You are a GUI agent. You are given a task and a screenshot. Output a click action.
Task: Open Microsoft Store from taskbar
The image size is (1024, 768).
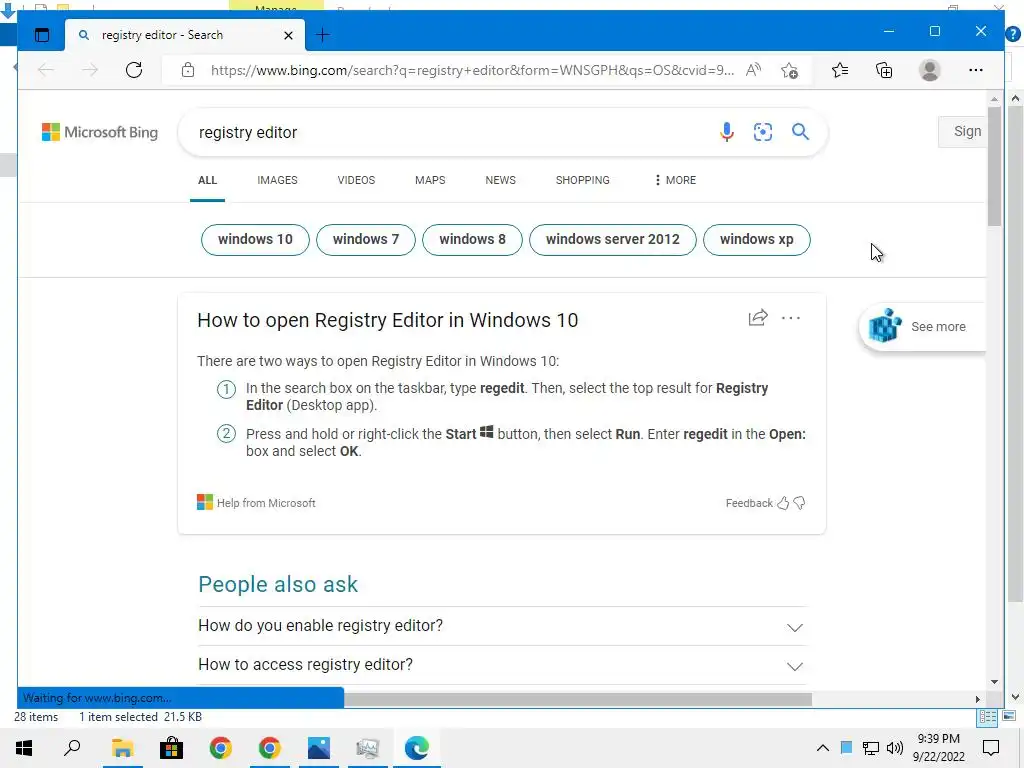[x=171, y=748]
